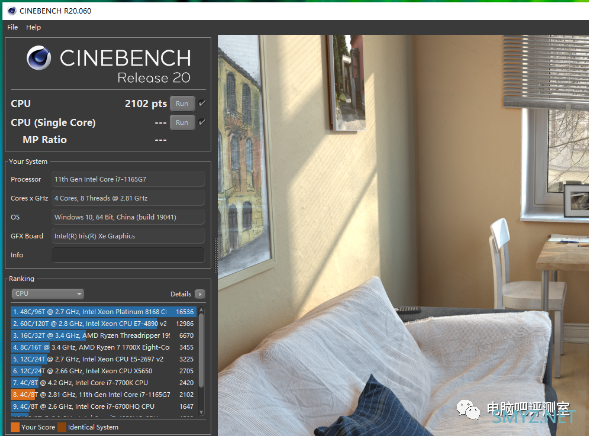The image size is (589, 436).
Task: Select ranking row Xeon CPU E5-2697 v2
Action: click(x=104, y=359)
